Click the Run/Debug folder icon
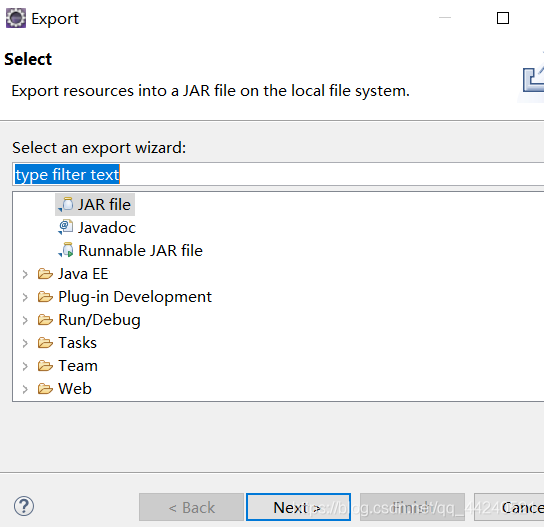 click(45, 320)
